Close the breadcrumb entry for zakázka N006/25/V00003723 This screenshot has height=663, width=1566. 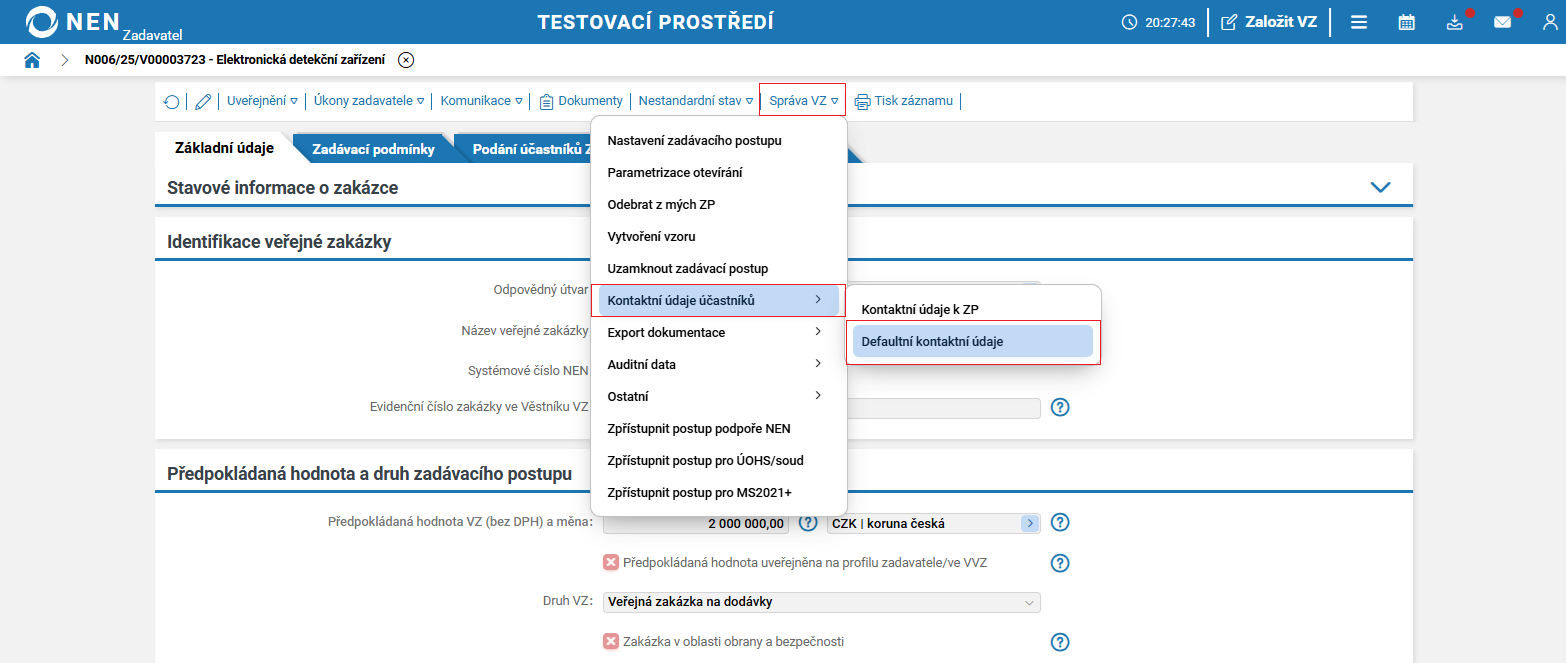406,59
